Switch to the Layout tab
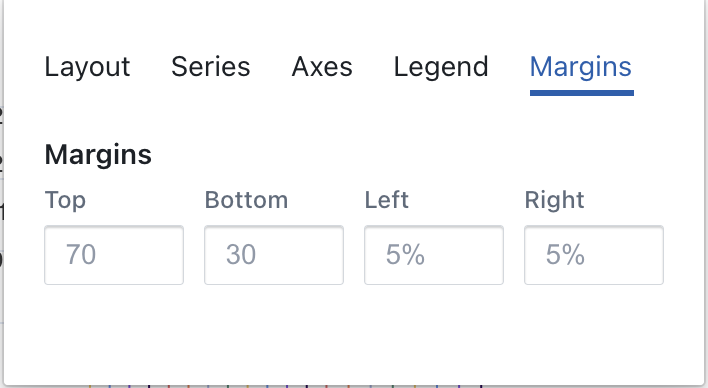The height and width of the screenshot is (388, 708). (87, 67)
